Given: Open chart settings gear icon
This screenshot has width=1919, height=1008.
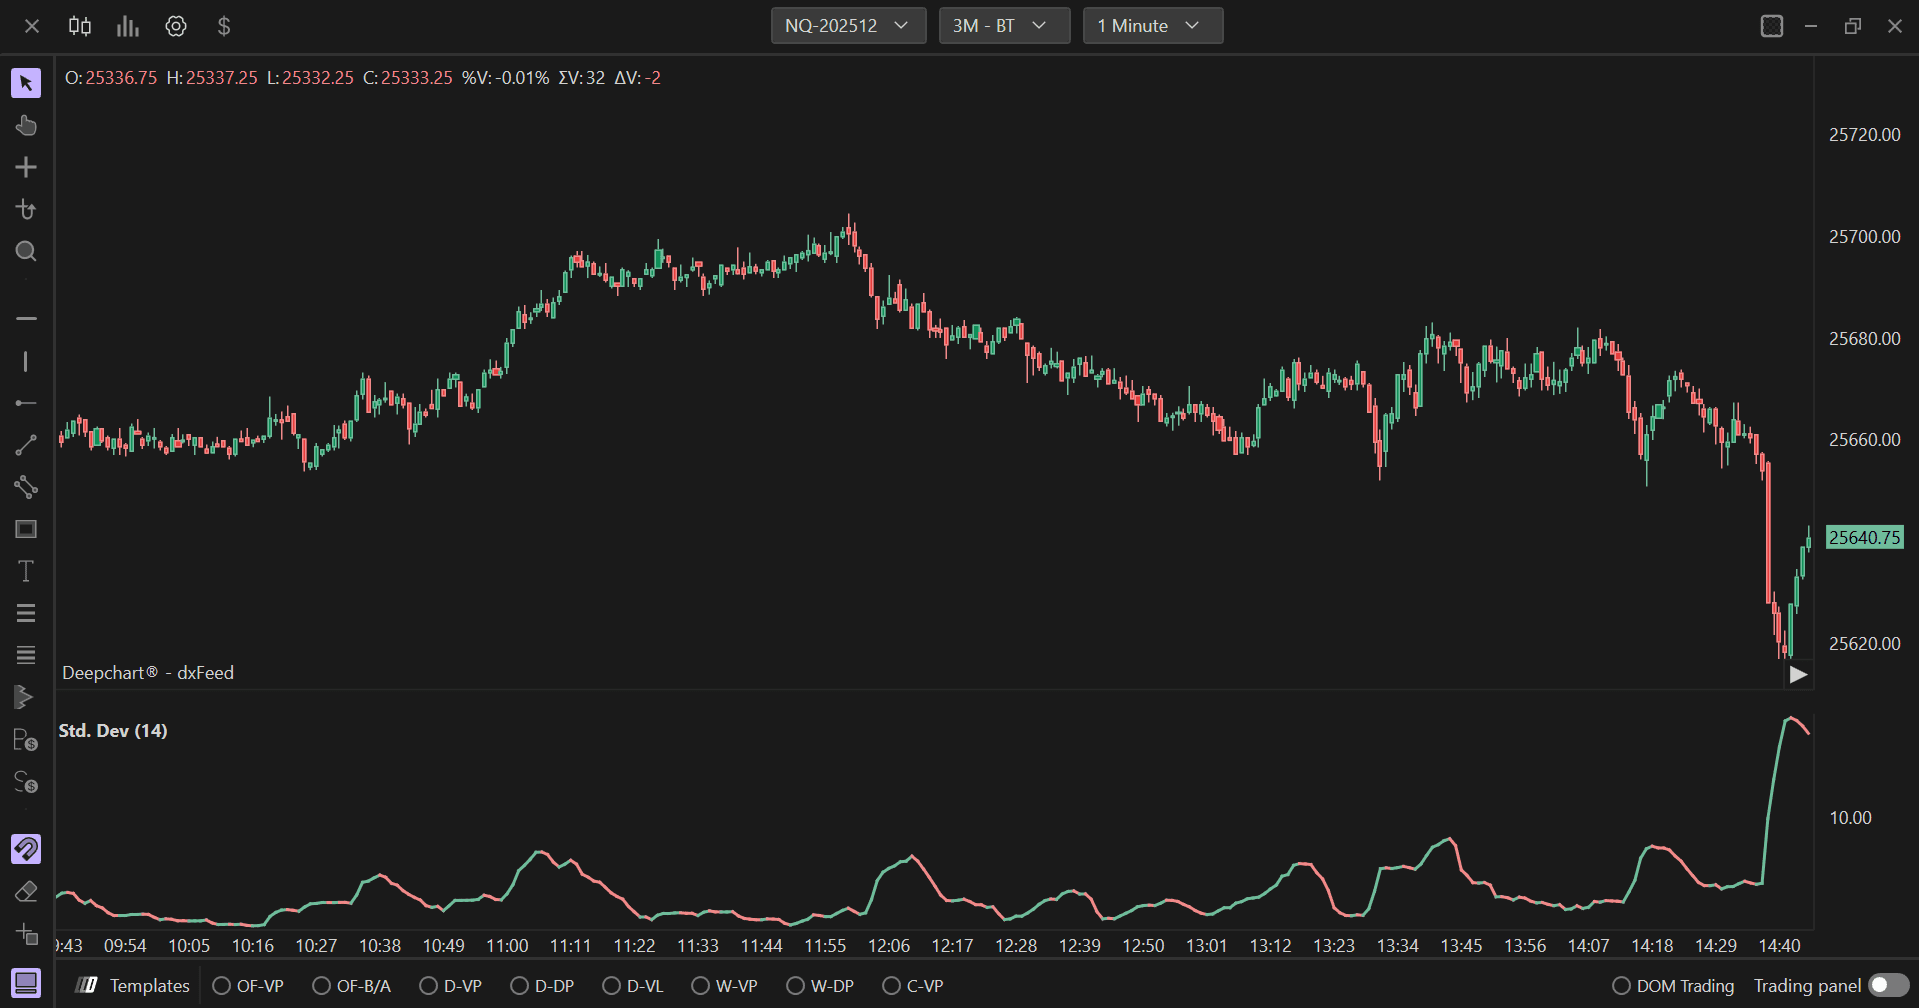Looking at the screenshot, I should click(176, 26).
